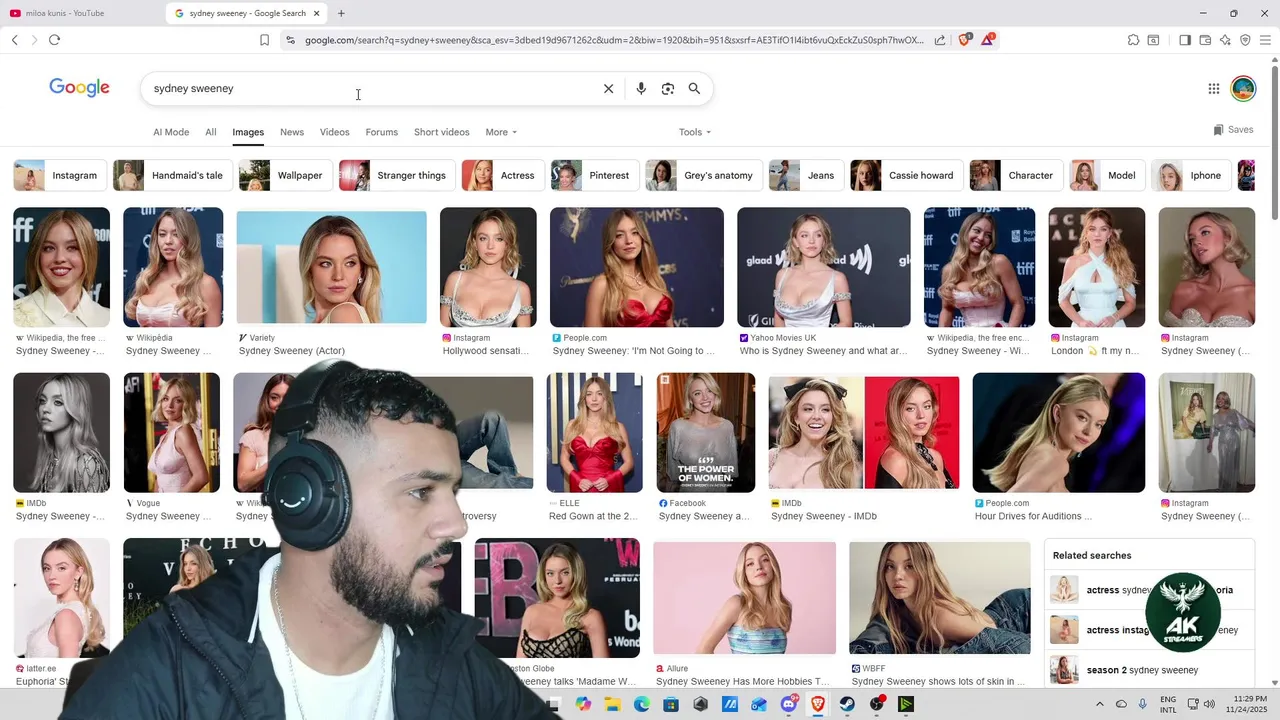Filter images by Grey's anatomy chip
This screenshot has width=1280, height=720.
(x=704, y=175)
